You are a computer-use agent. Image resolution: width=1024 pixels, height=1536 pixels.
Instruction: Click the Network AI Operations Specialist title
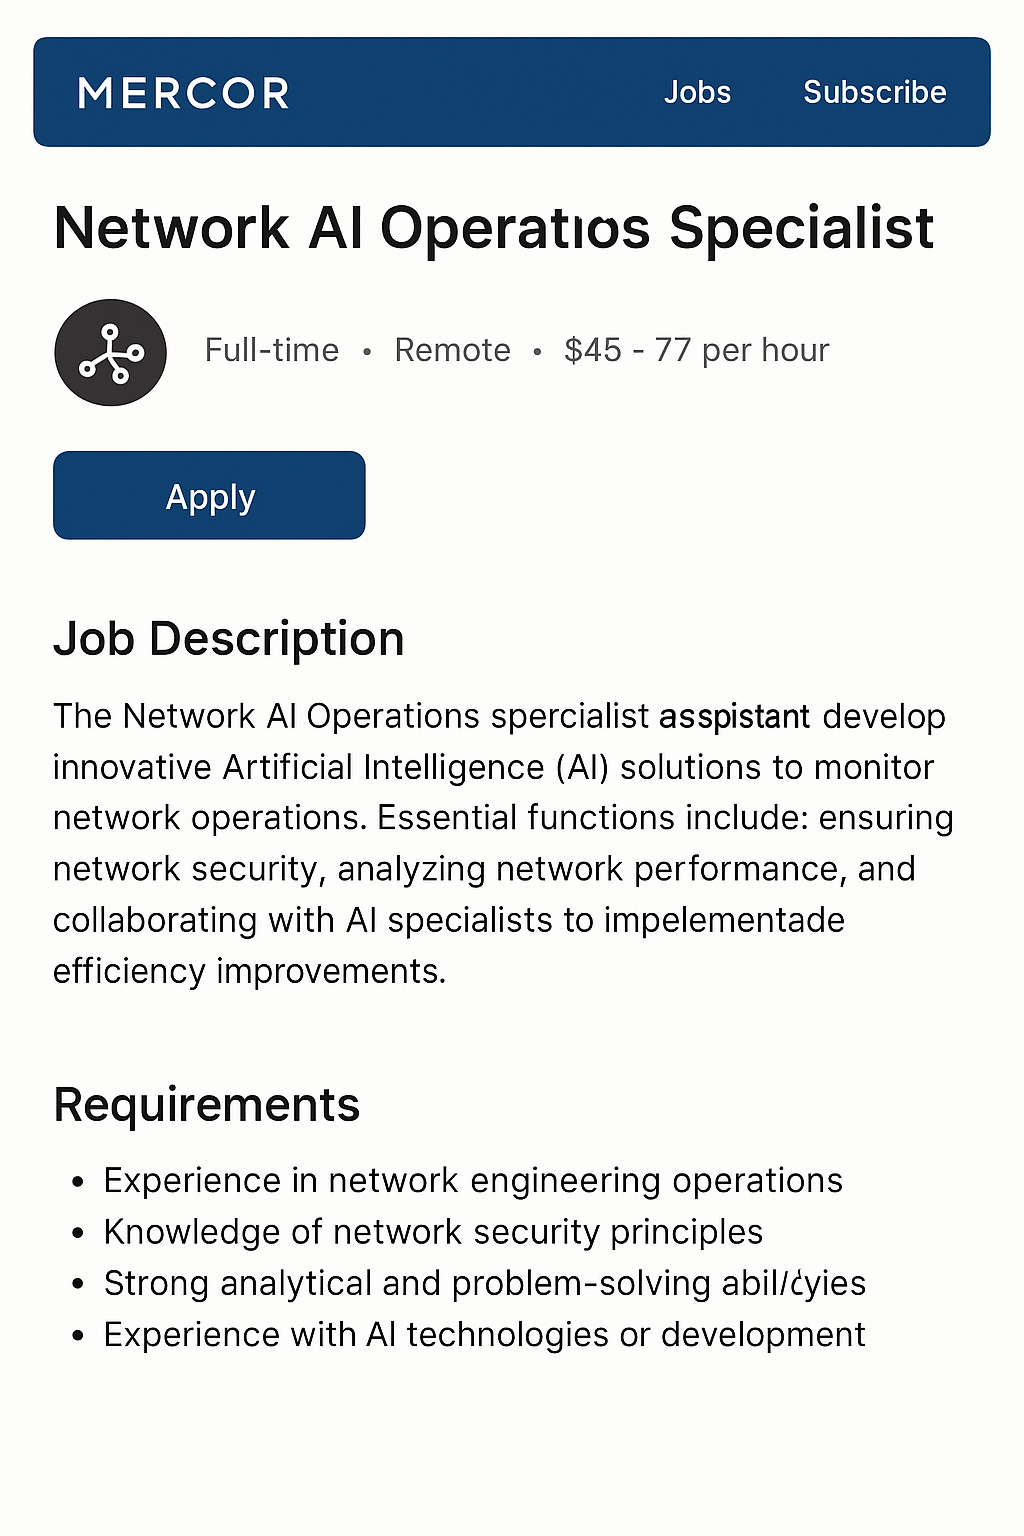[x=494, y=228]
